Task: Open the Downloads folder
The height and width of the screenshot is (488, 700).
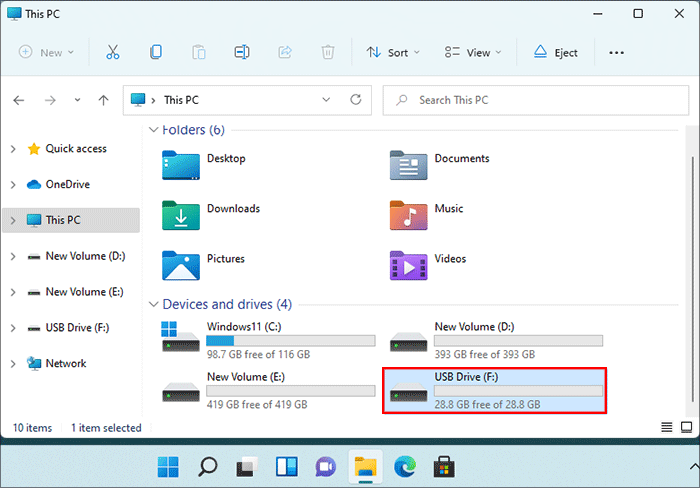Action: tap(232, 209)
